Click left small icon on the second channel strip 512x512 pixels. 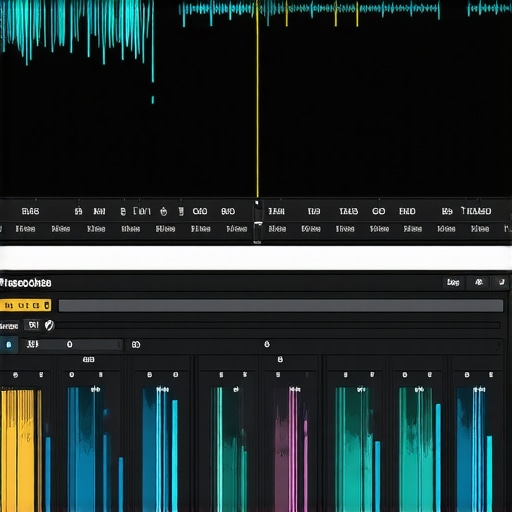pyautogui.click(x=72, y=375)
